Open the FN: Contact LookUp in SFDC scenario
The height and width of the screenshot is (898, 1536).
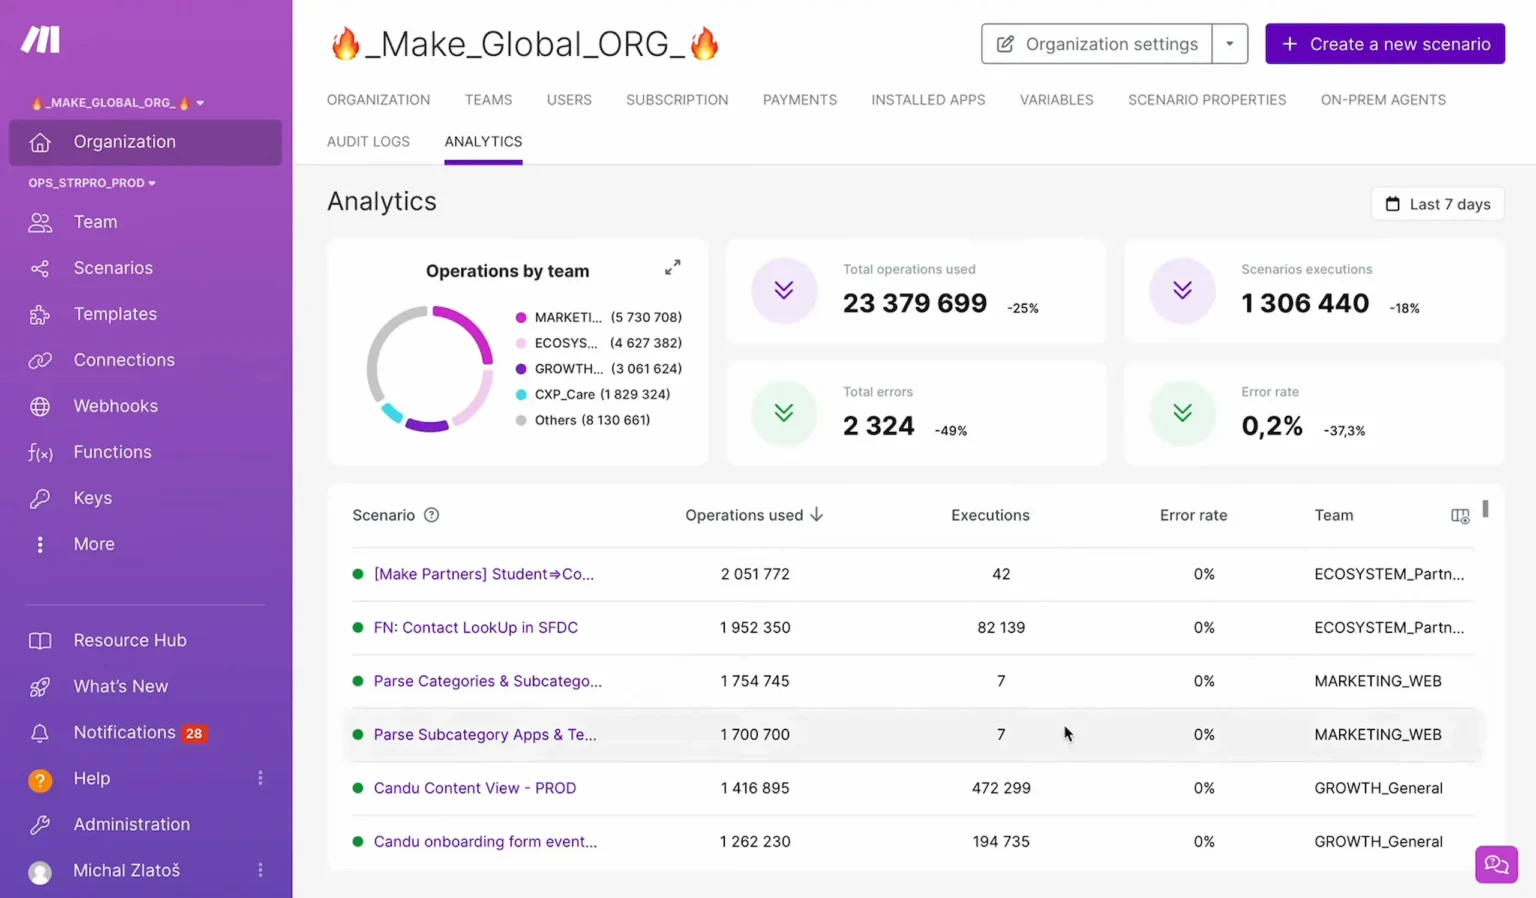[x=476, y=627]
